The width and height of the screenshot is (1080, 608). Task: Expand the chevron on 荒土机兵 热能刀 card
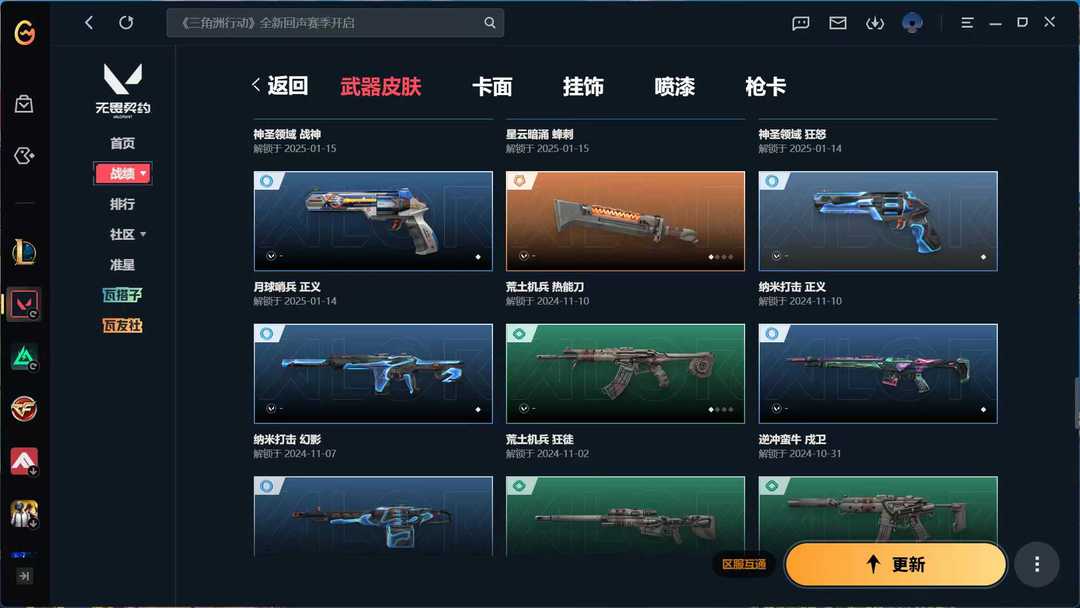[523, 255]
